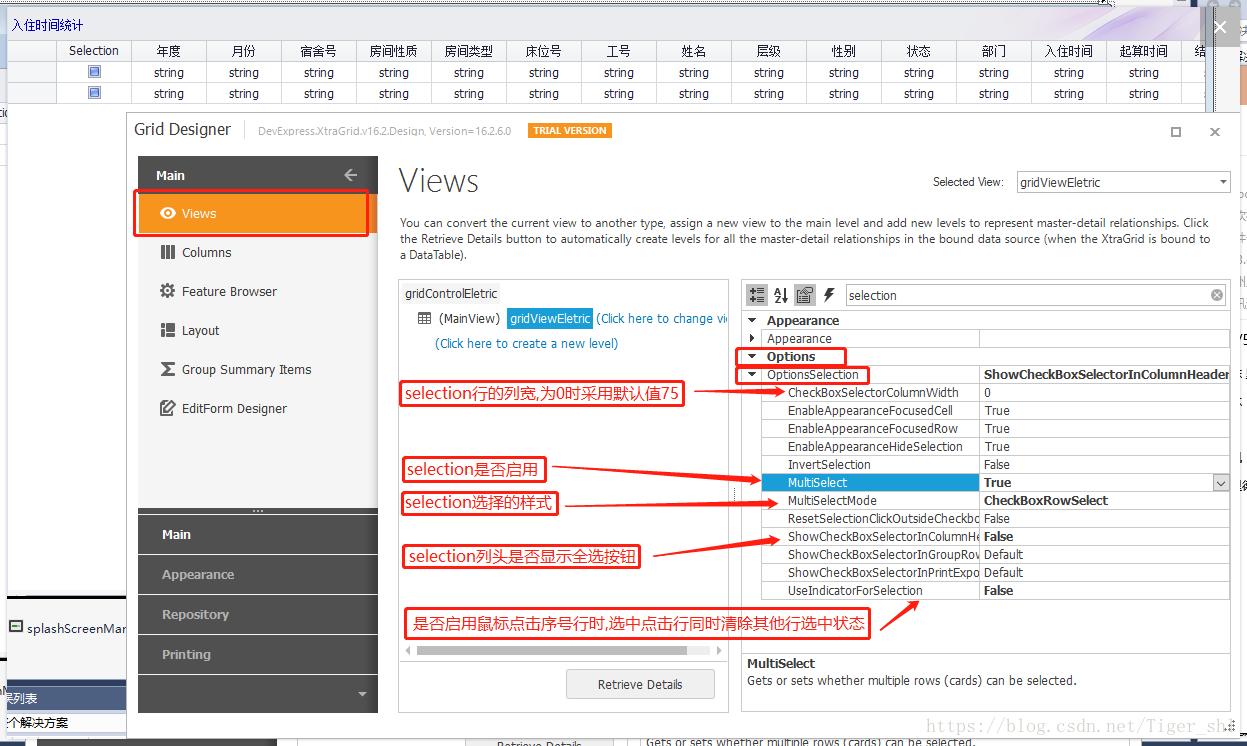1247x746 pixels.
Task: Expand navigation overflow chevron at sidebar bottom
Action: click(362, 694)
